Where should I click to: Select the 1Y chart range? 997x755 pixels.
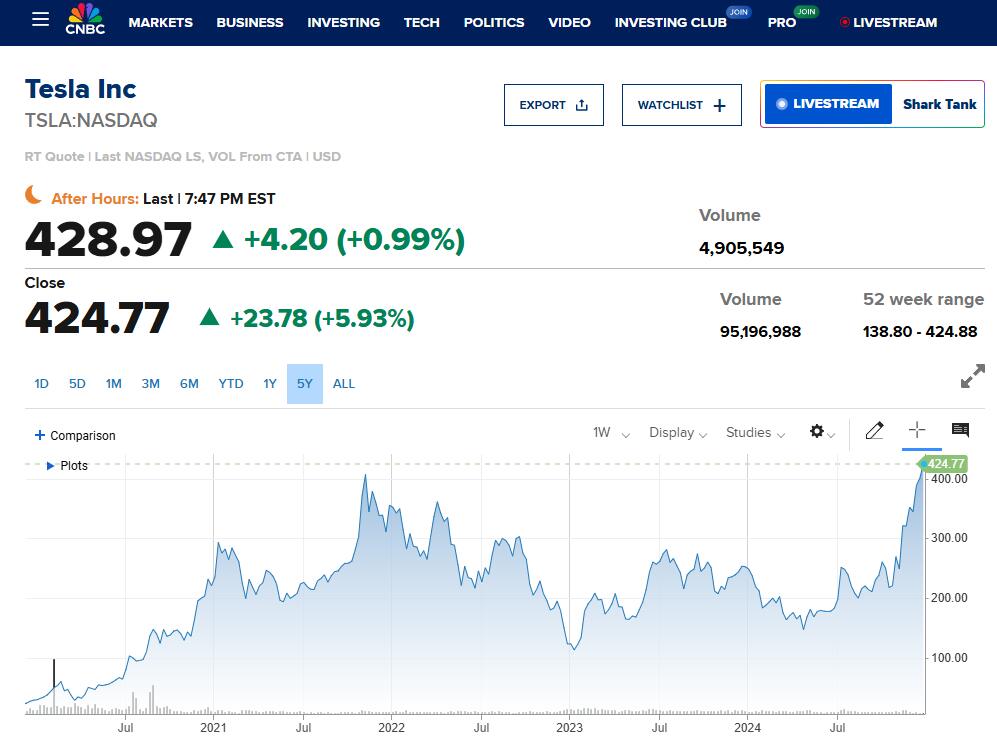coord(270,384)
